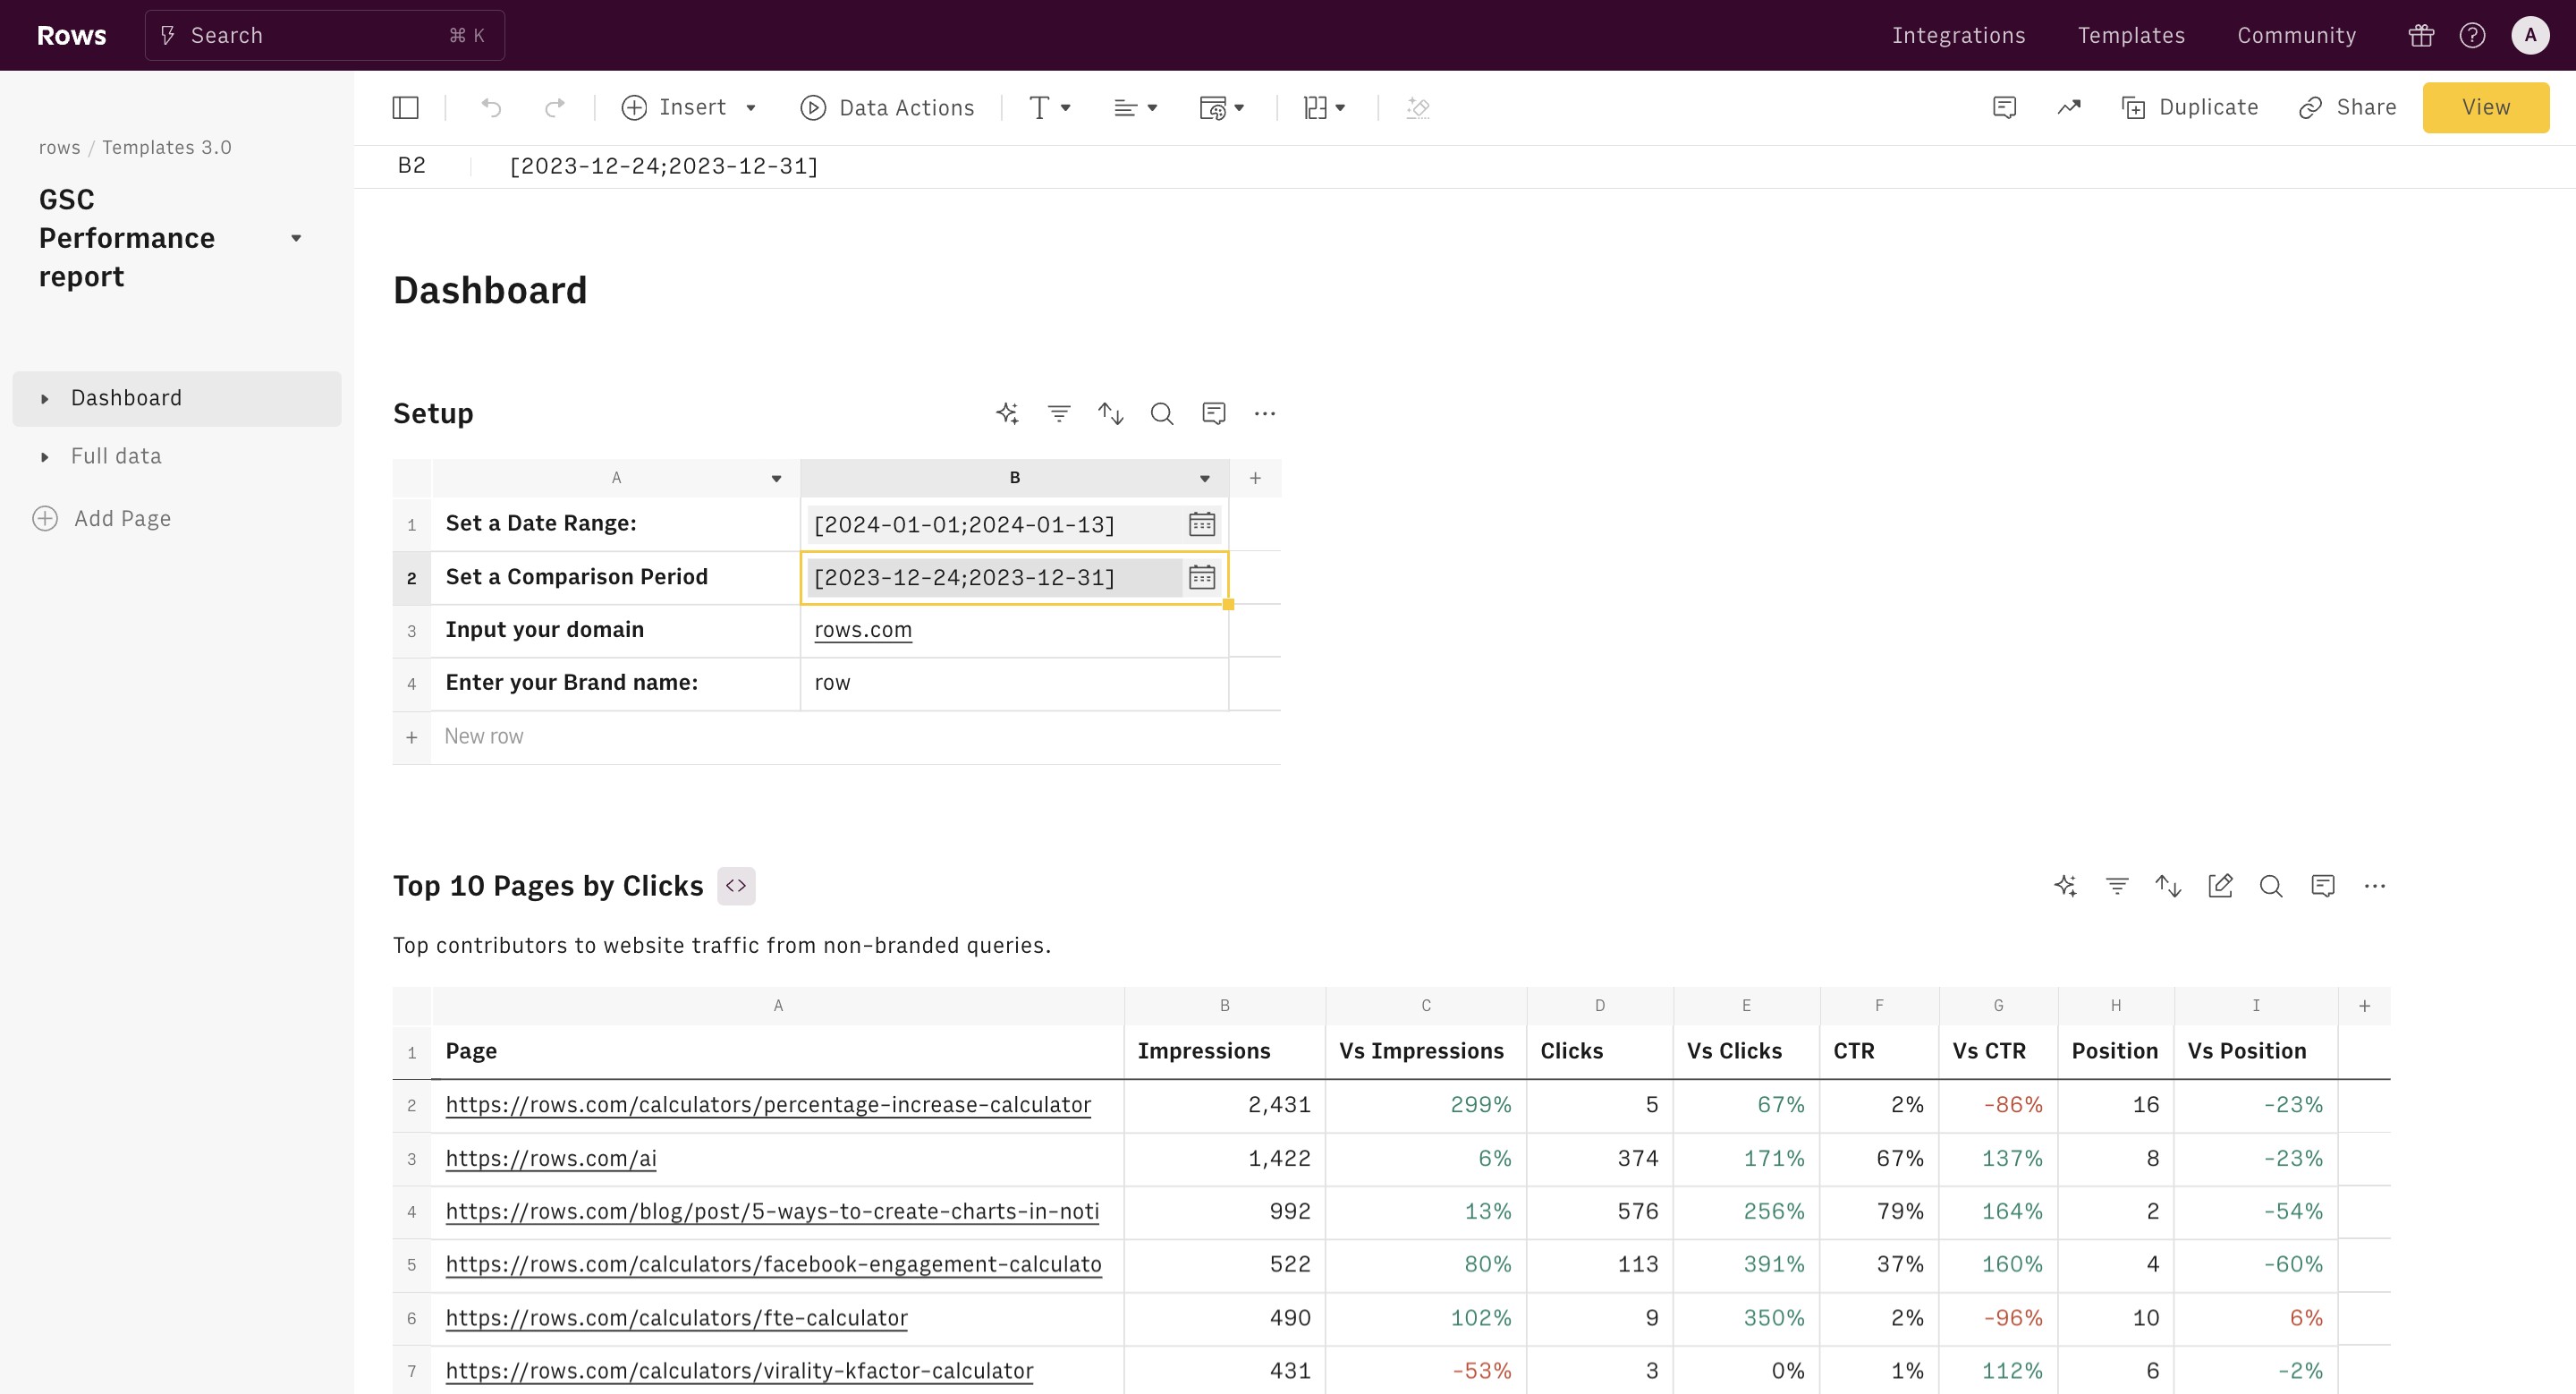This screenshot has height=1394, width=2576.
Task: Open column B header dropdown arrow
Action: (x=1204, y=478)
